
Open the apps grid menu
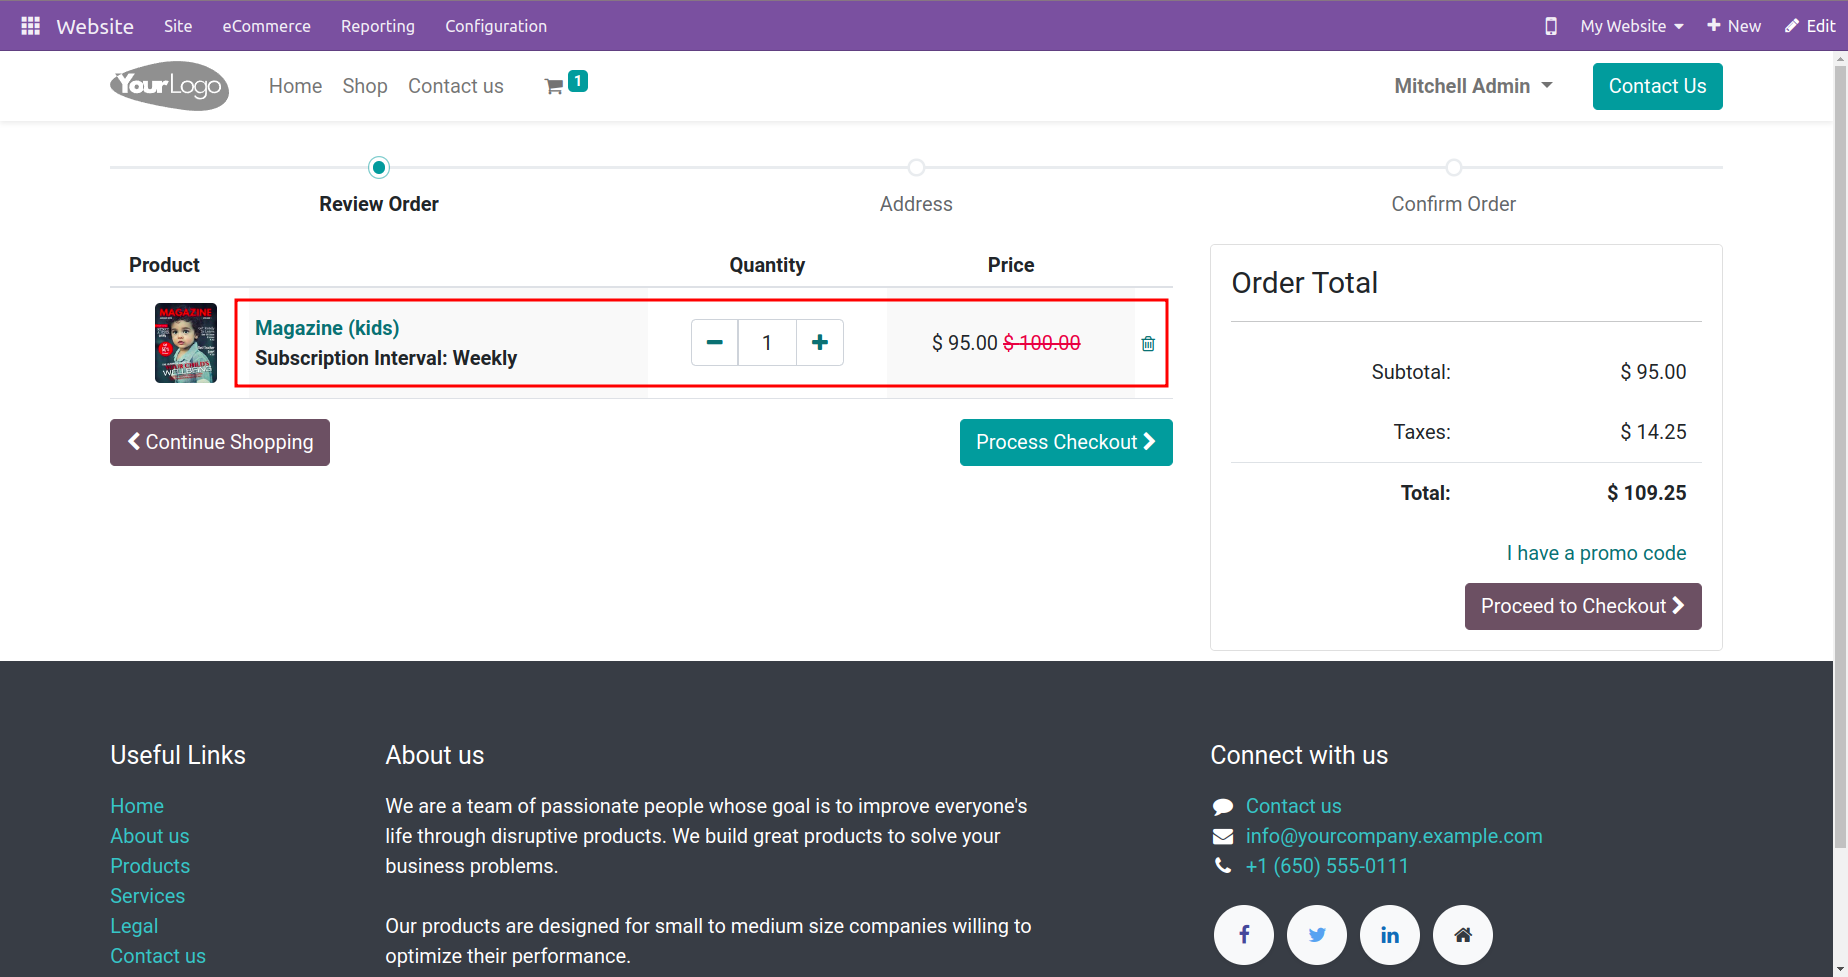coord(30,26)
